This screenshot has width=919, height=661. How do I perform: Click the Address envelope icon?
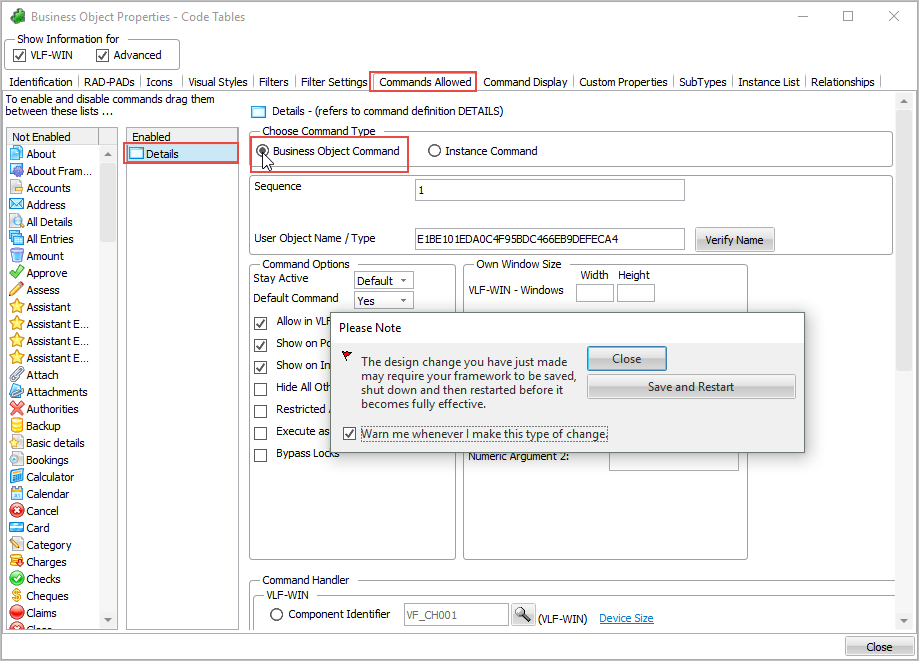pyautogui.click(x=16, y=205)
